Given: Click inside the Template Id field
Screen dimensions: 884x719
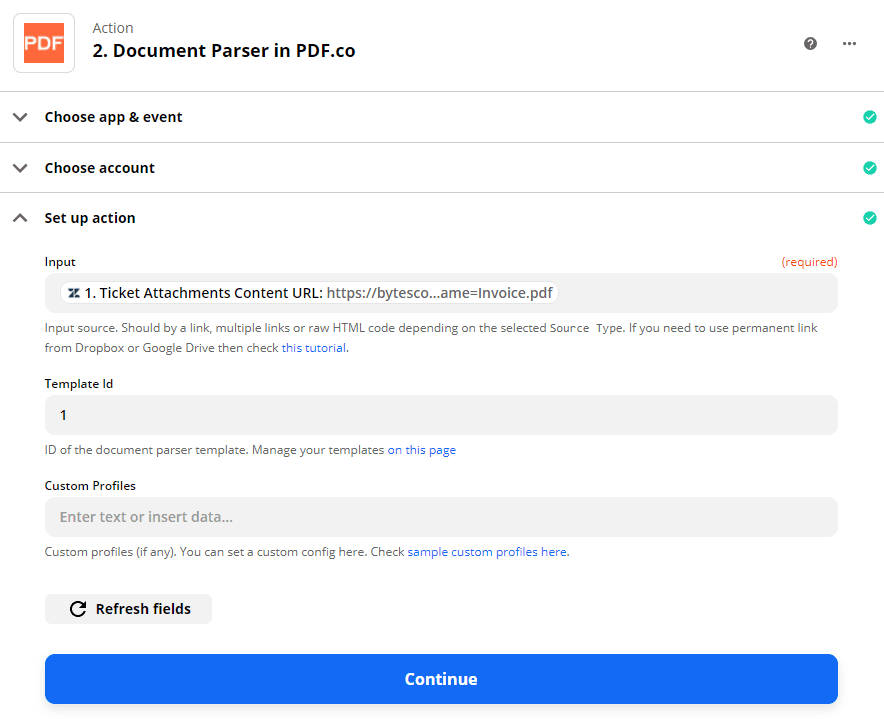Looking at the screenshot, I should (x=440, y=414).
